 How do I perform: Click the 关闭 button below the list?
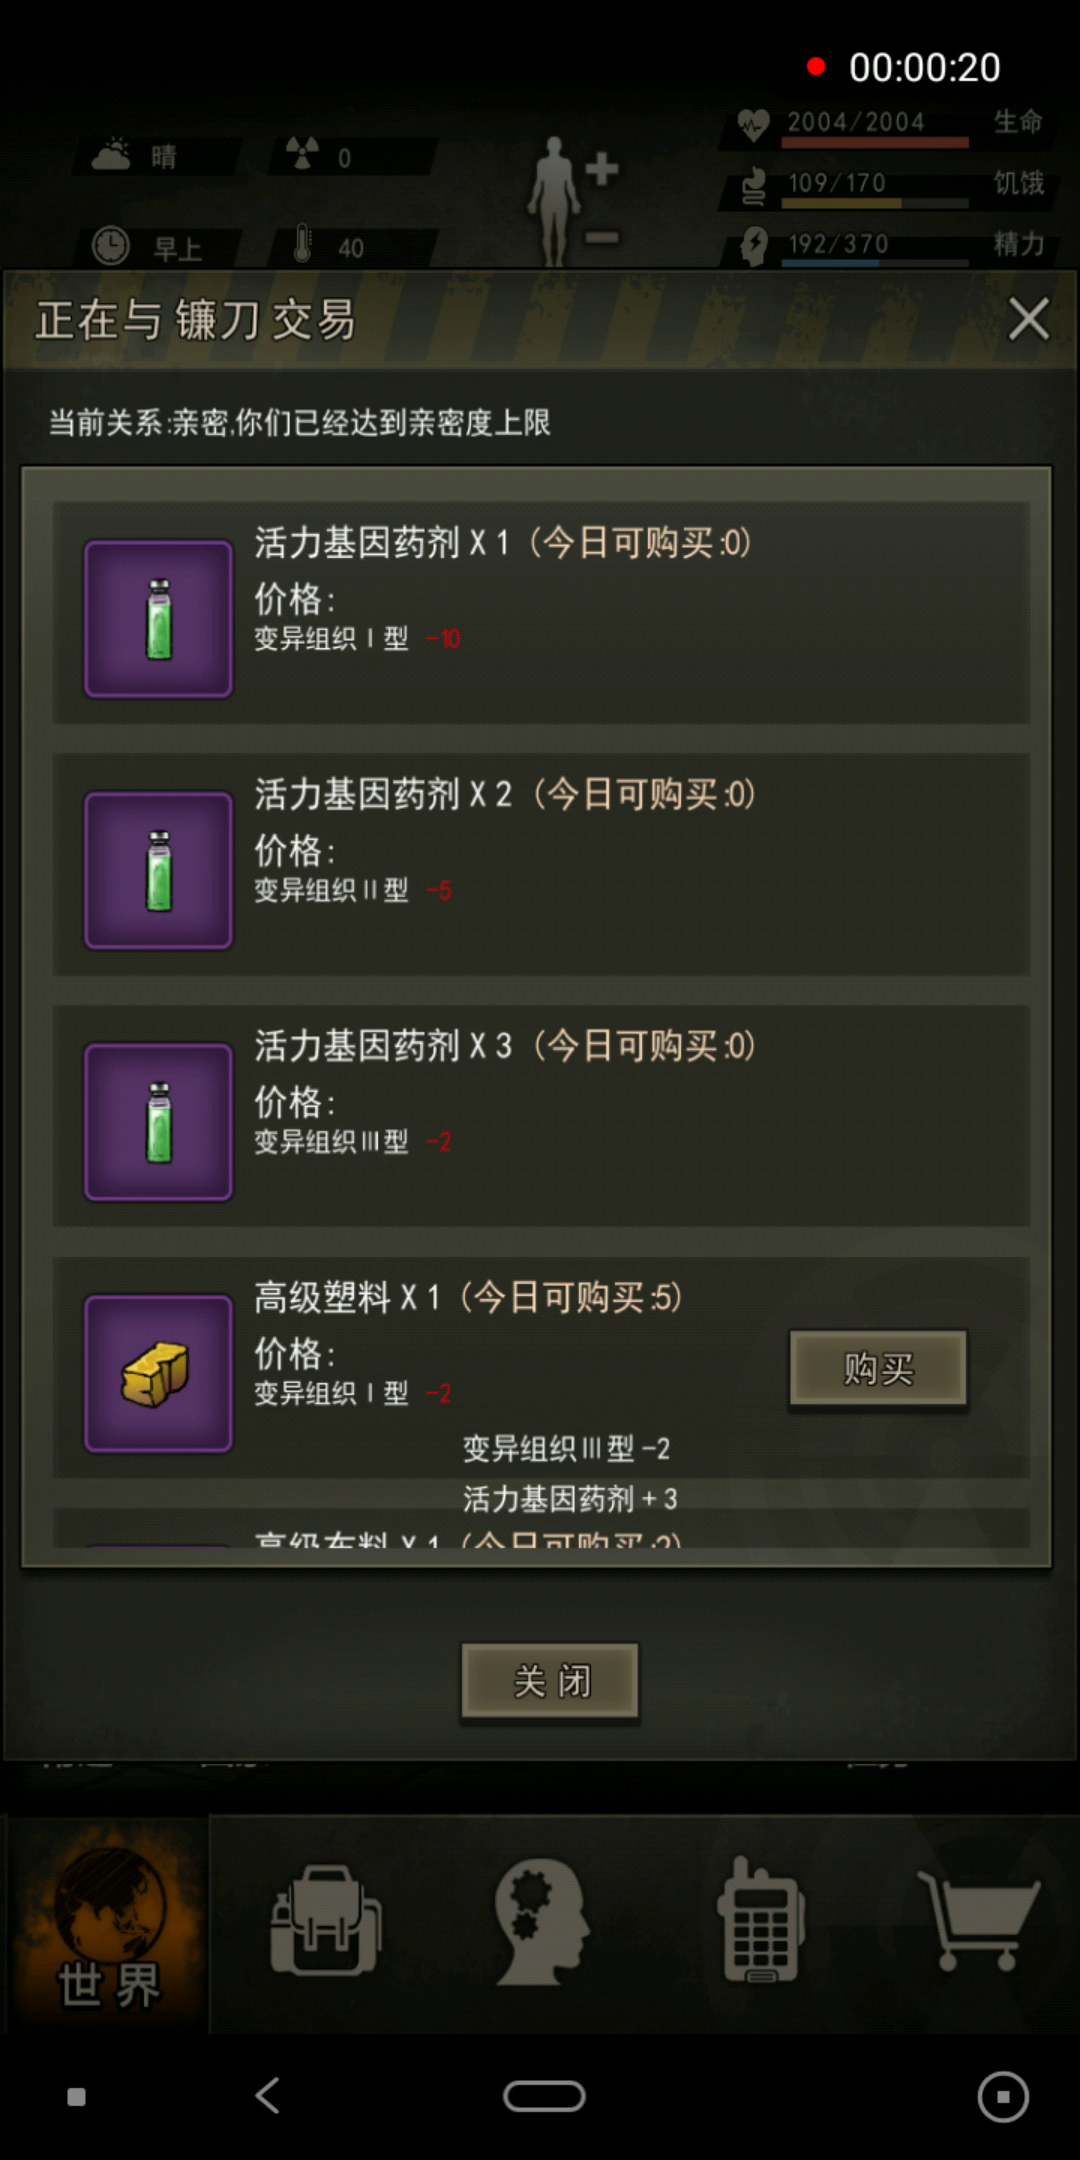click(550, 1681)
